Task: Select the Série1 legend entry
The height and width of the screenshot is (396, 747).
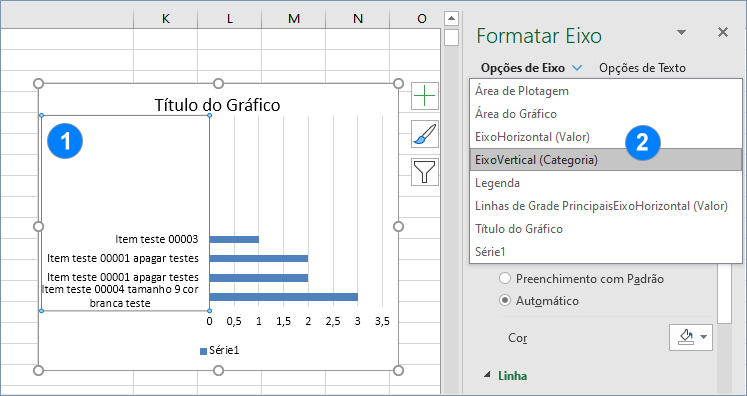Action: click(219, 351)
